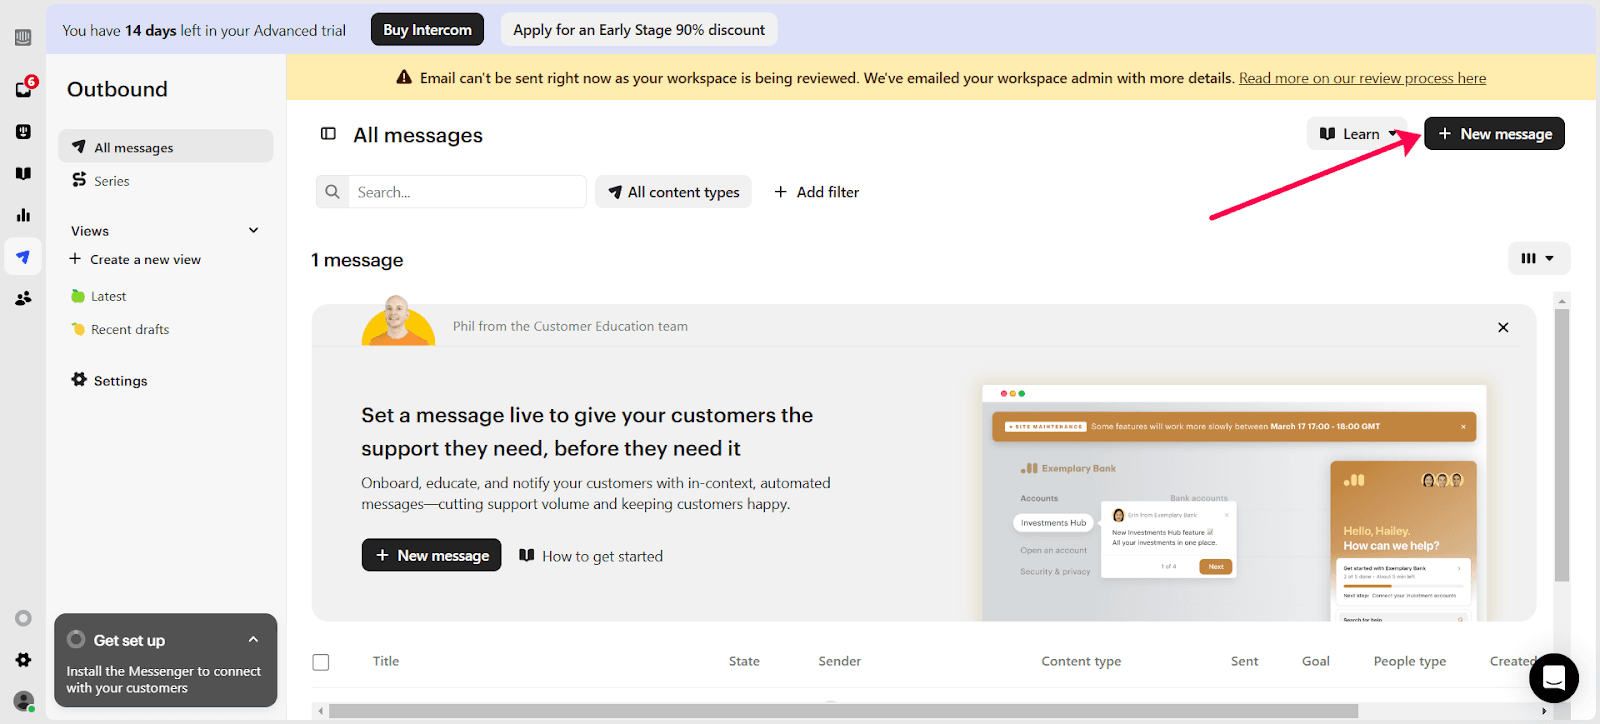Open Recent drafts view

tap(129, 329)
